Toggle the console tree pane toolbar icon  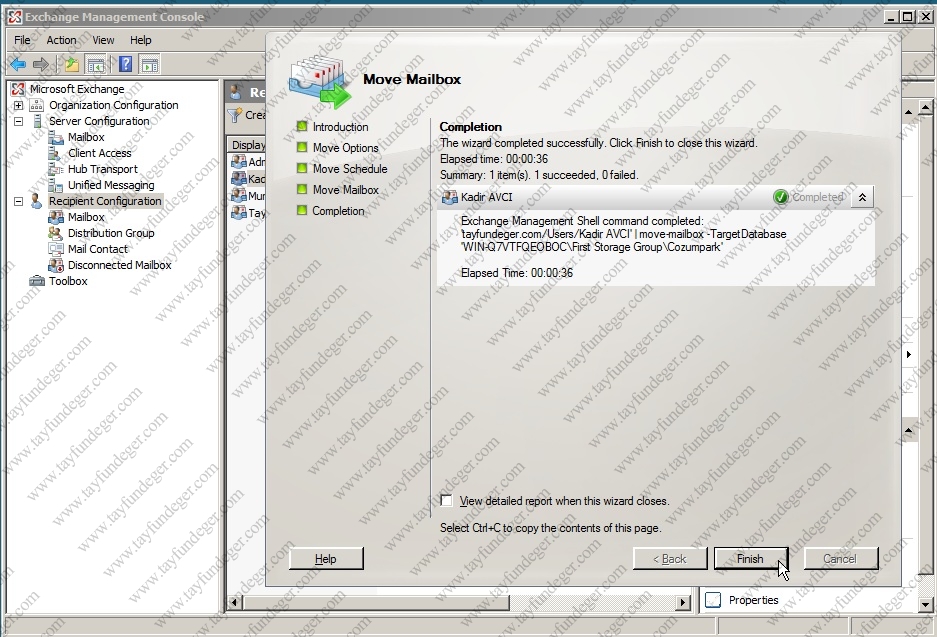[95, 64]
